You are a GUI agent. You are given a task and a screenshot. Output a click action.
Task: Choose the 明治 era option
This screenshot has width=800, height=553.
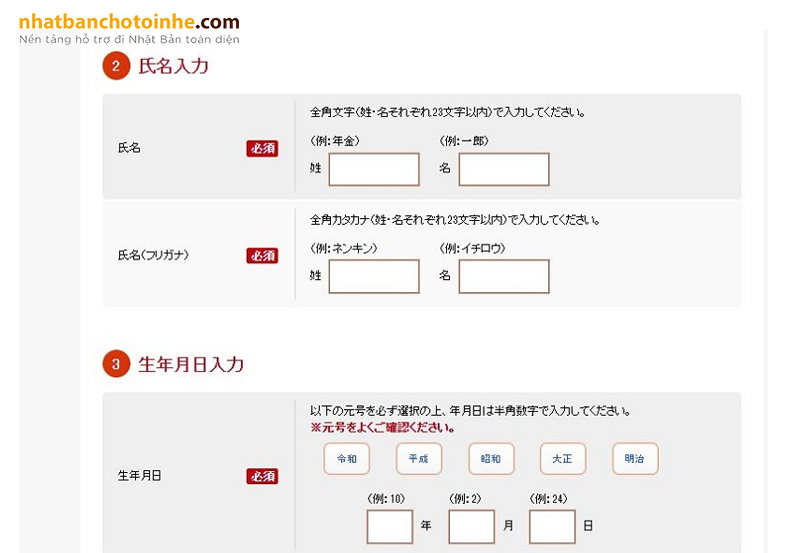[x=635, y=459]
